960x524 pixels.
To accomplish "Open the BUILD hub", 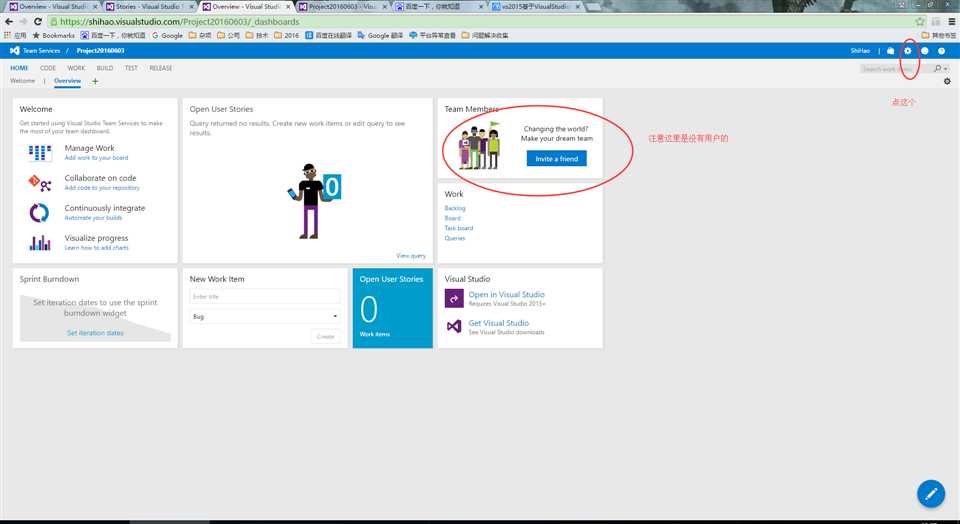I will 105,68.
